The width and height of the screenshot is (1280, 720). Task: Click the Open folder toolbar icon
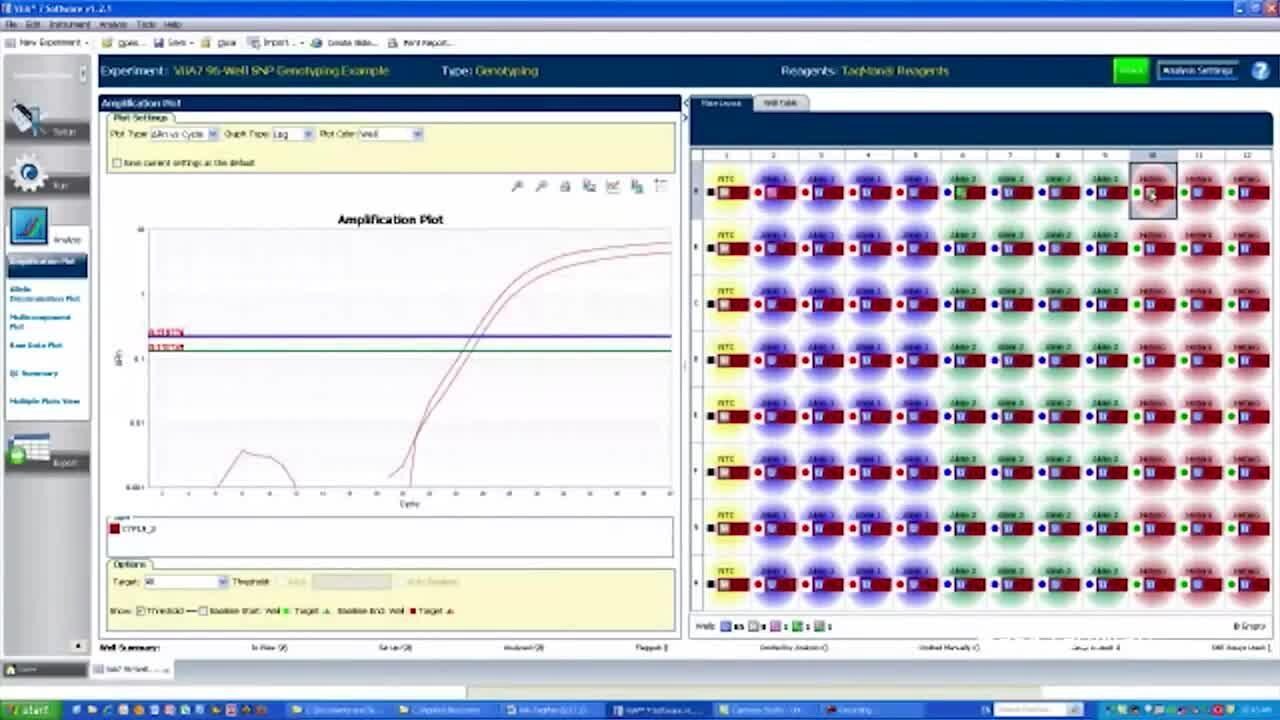(x=125, y=43)
